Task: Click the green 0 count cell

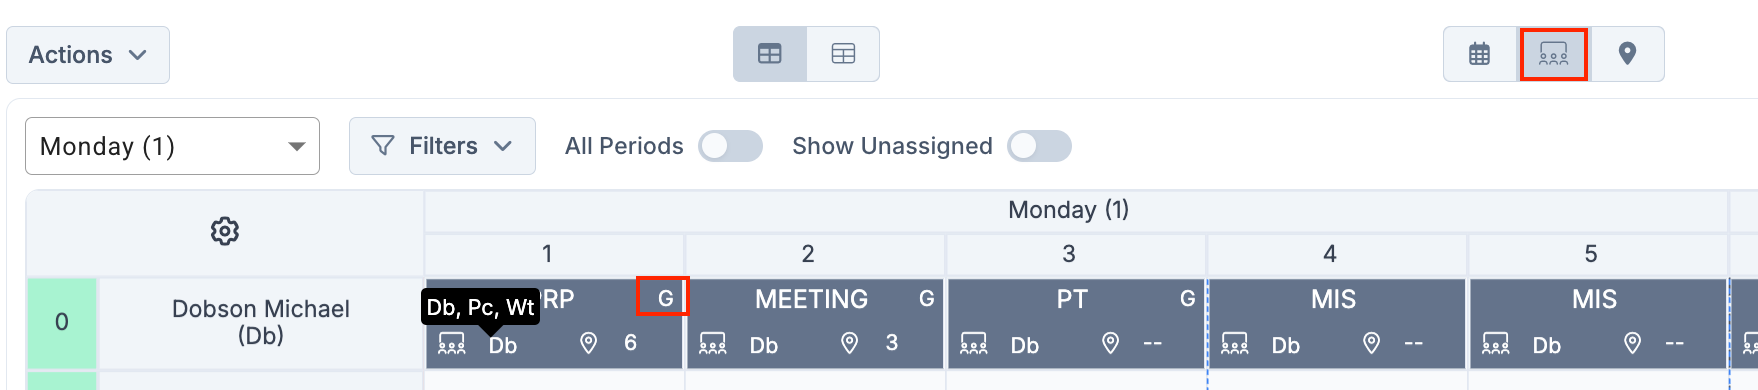Action: (x=62, y=322)
